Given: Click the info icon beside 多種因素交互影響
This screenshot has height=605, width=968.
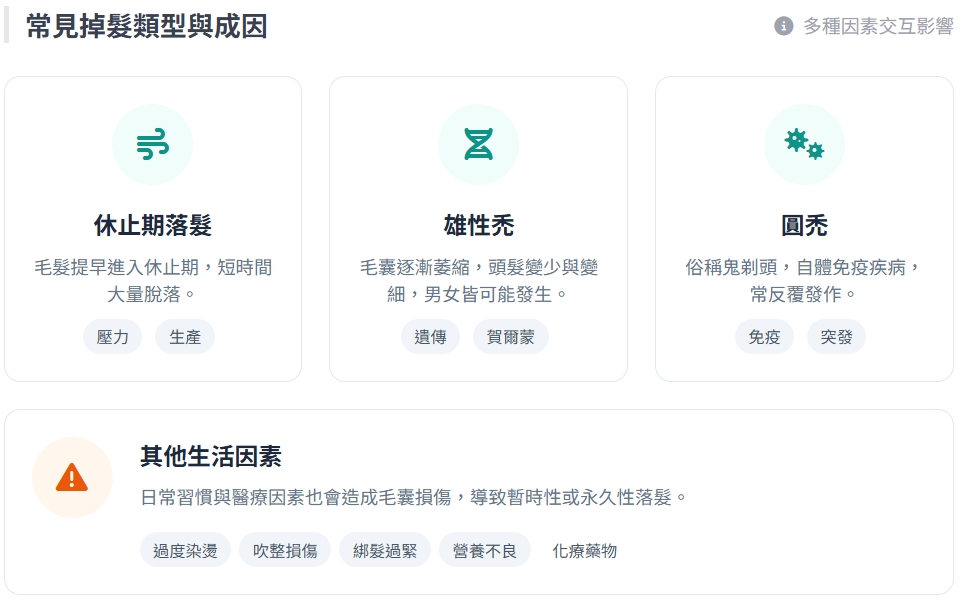Looking at the screenshot, I should coord(784,26).
